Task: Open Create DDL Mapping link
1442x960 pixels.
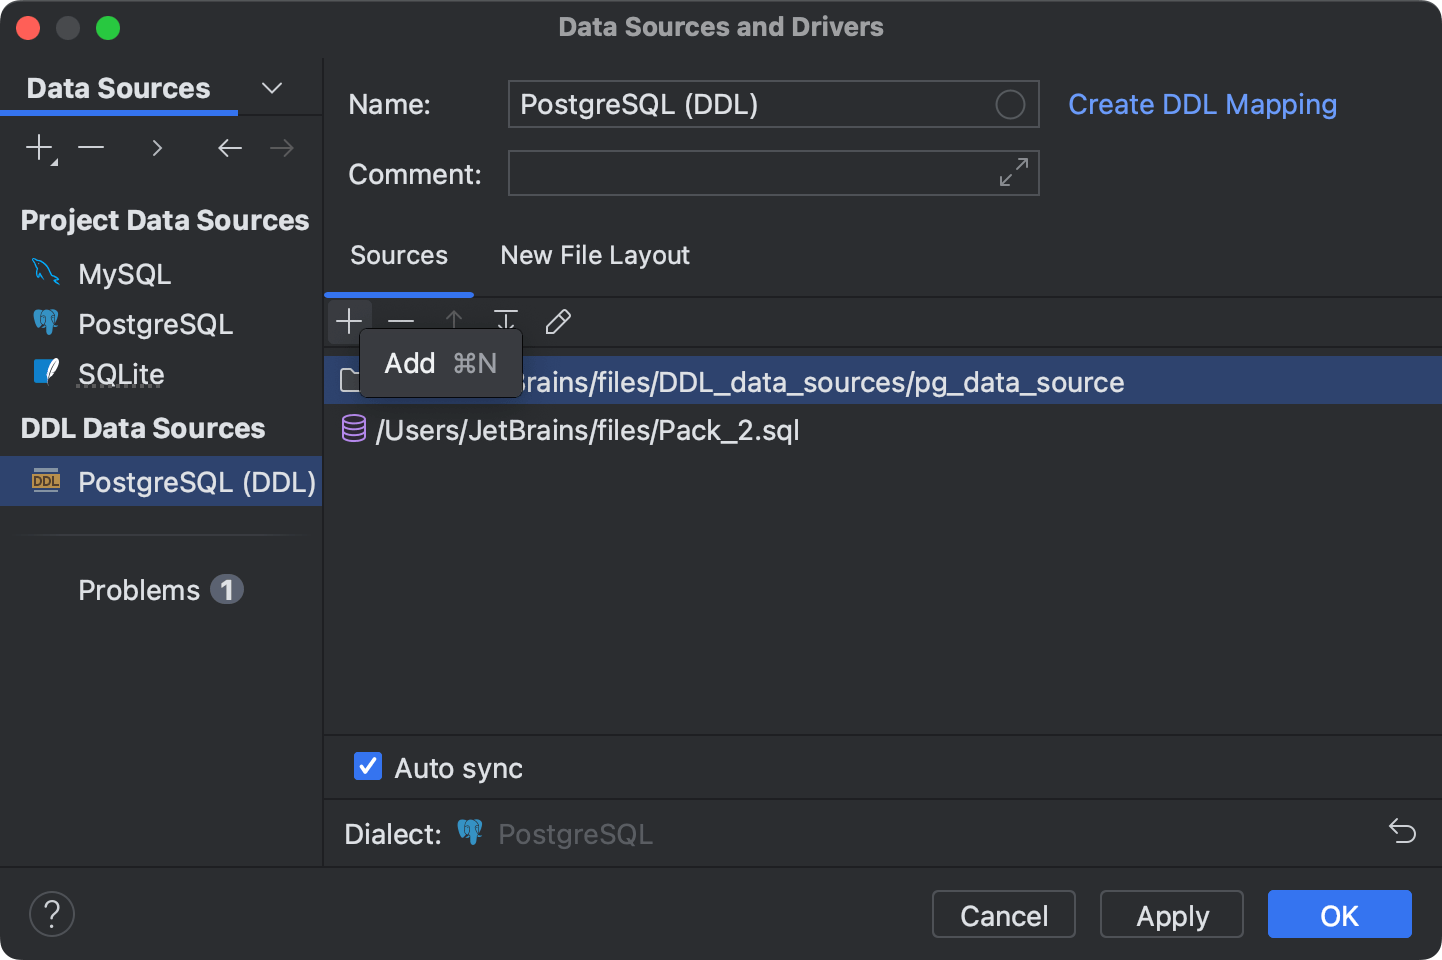Action: click(1202, 104)
